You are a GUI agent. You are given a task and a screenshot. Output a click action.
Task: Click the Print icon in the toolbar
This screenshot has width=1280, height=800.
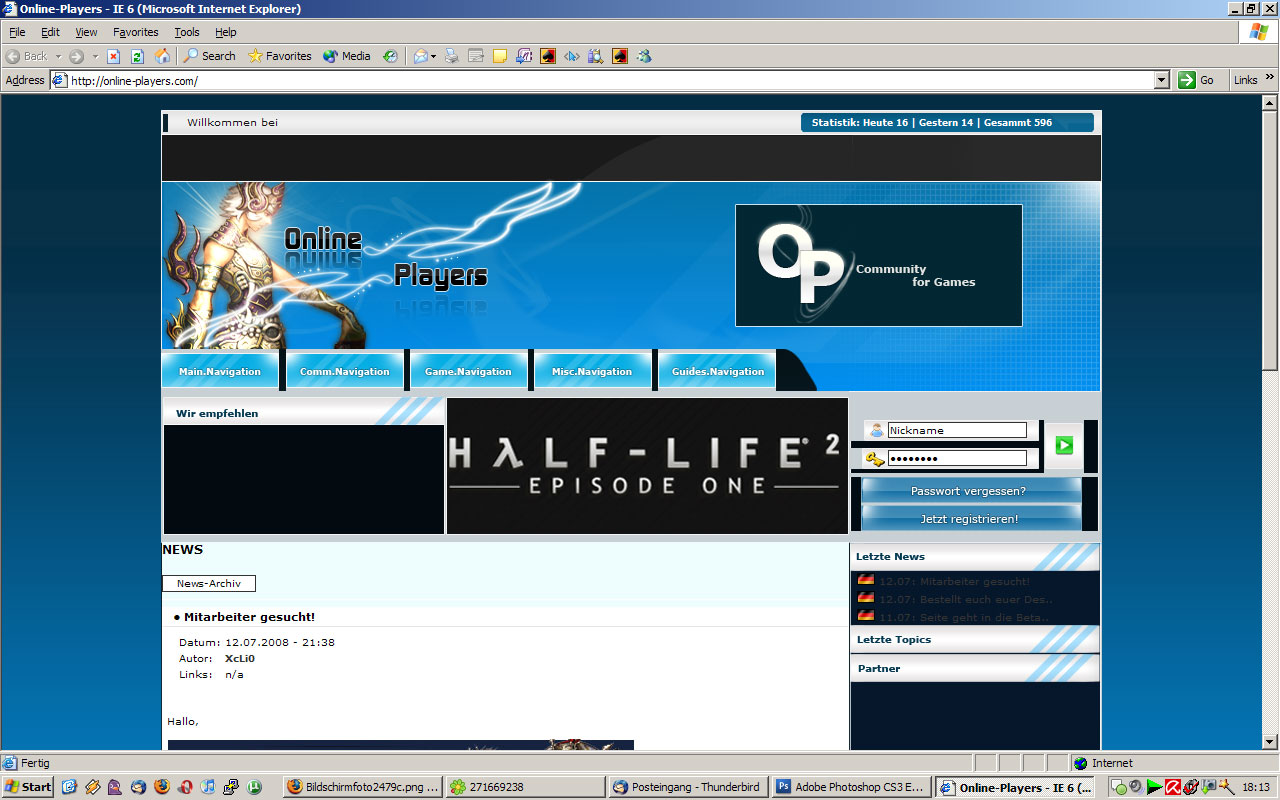pyautogui.click(x=452, y=56)
